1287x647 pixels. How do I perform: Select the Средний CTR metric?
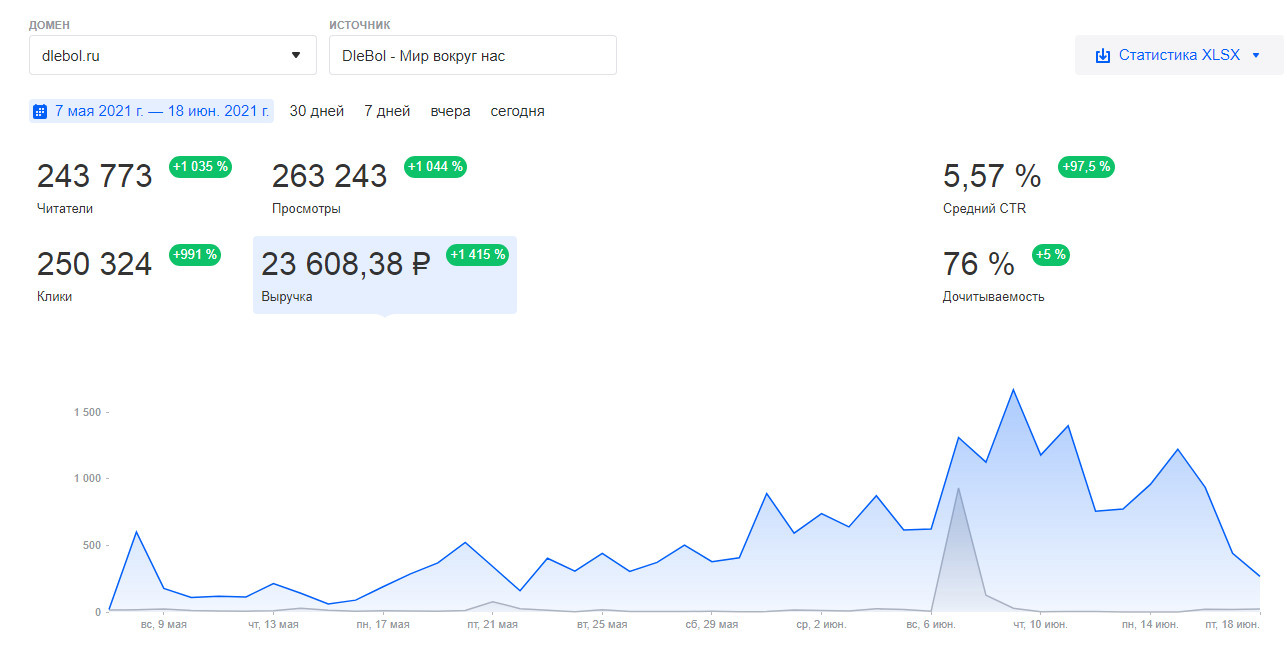[991, 186]
